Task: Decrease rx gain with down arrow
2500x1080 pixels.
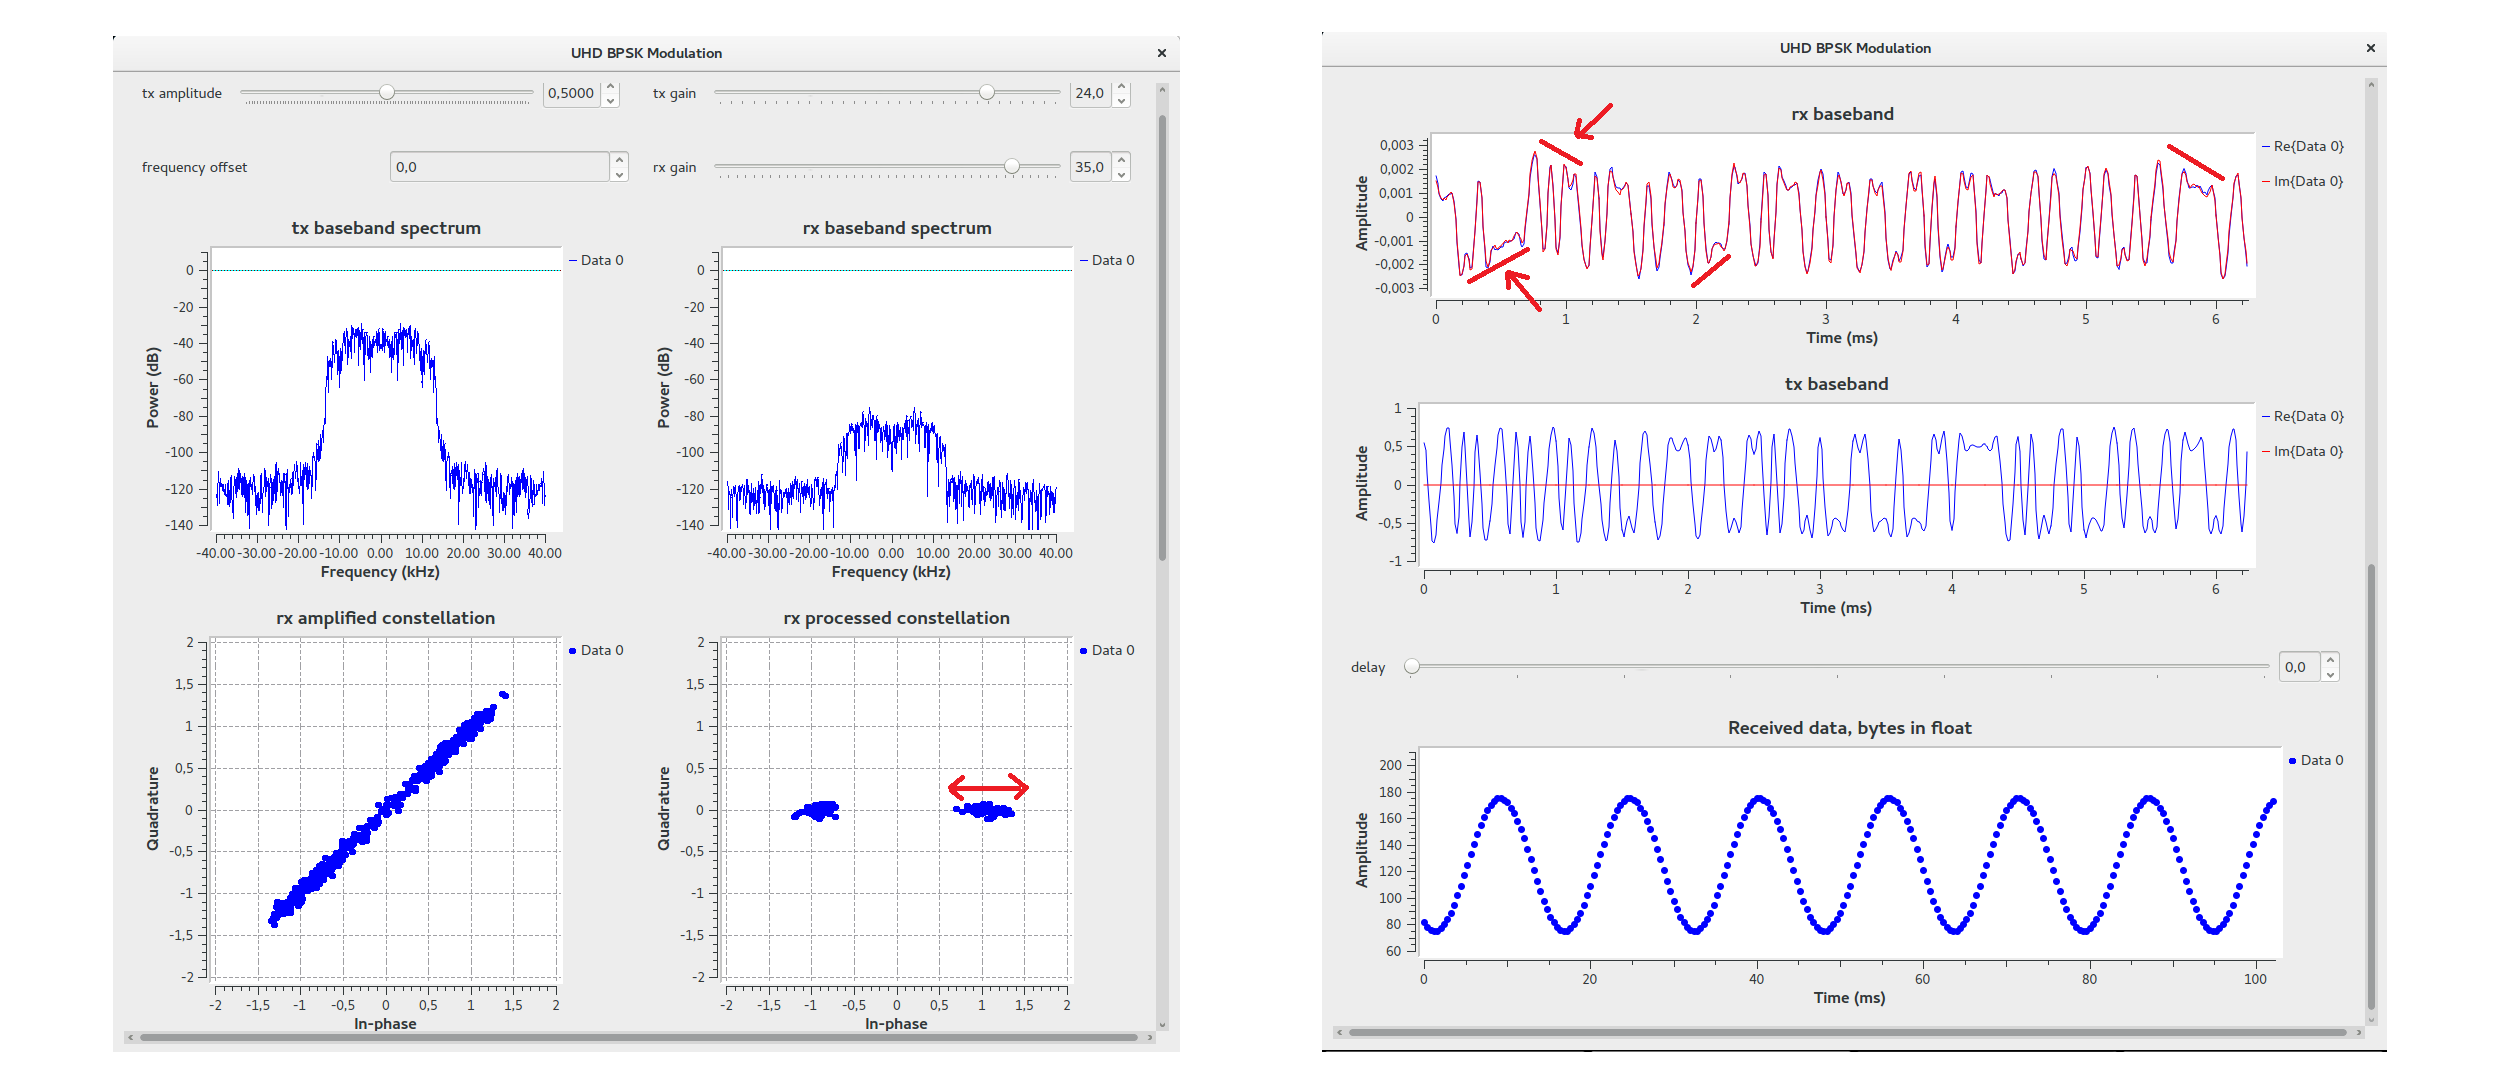Action: (x=1121, y=175)
